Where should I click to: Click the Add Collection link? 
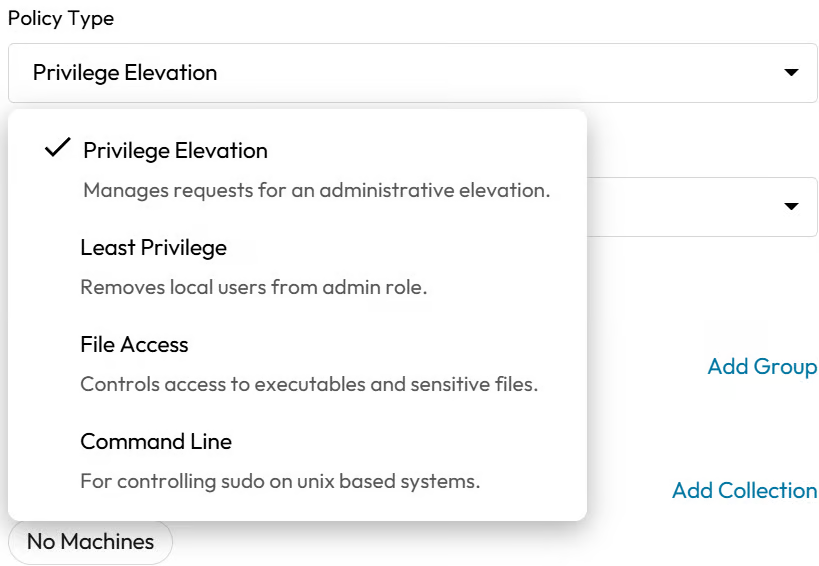(744, 491)
